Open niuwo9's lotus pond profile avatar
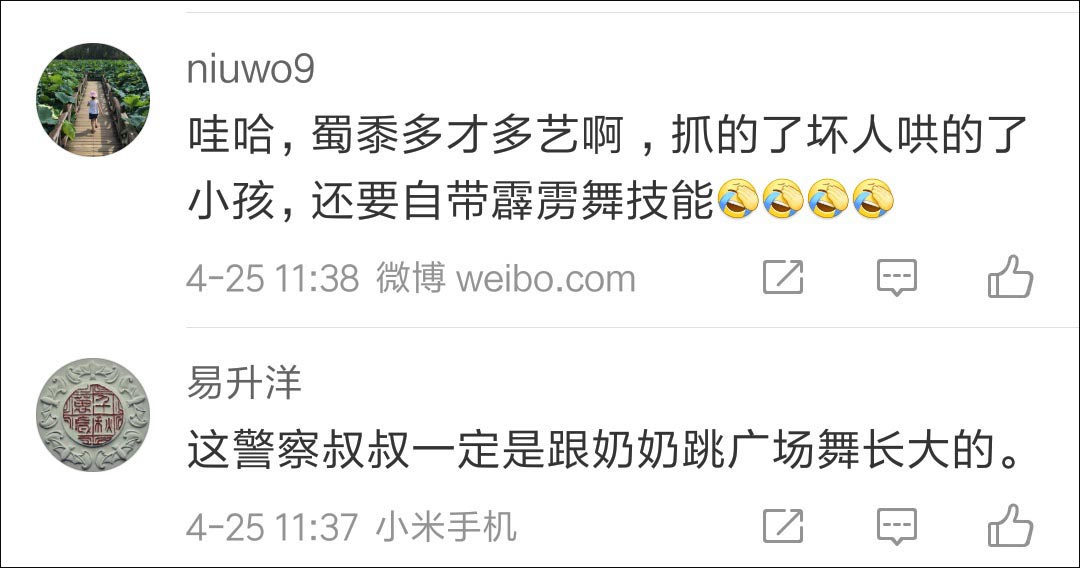This screenshot has height=568, width=1080. click(93, 100)
